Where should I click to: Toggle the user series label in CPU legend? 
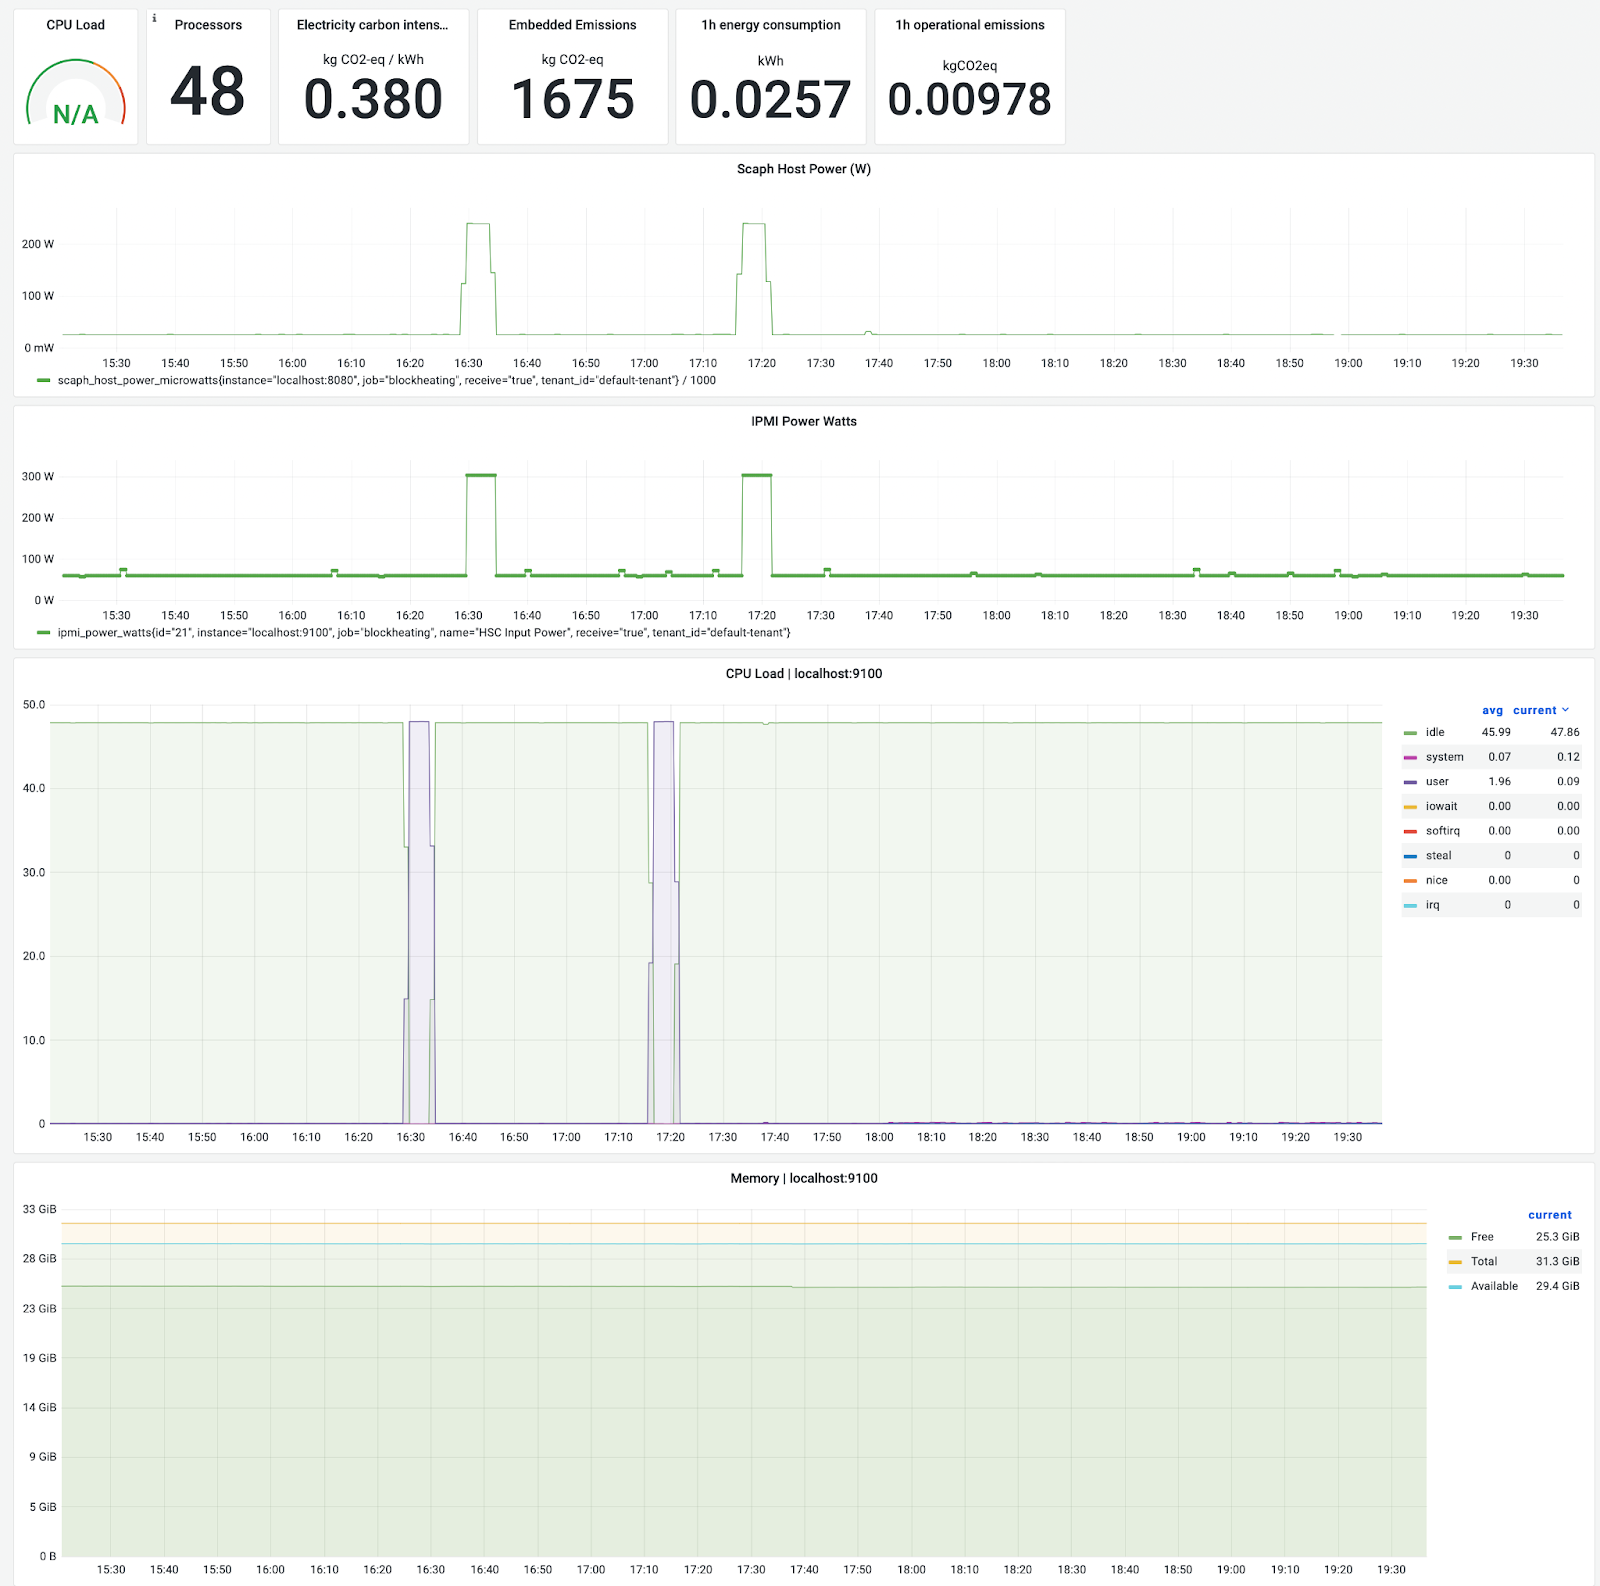point(1437,782)
